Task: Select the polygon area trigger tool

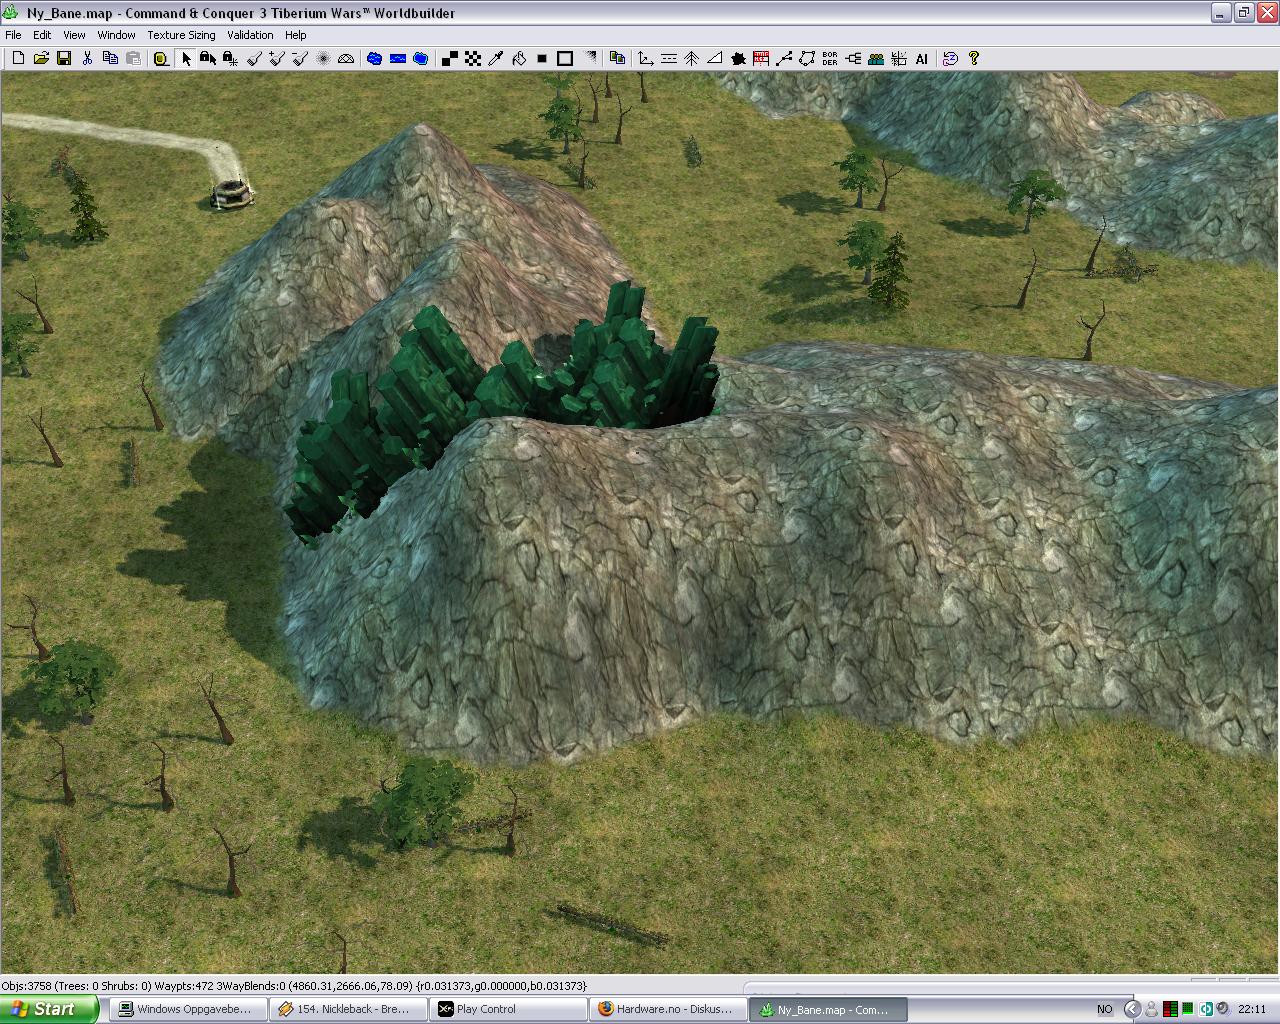Action: tap(807, 58)
